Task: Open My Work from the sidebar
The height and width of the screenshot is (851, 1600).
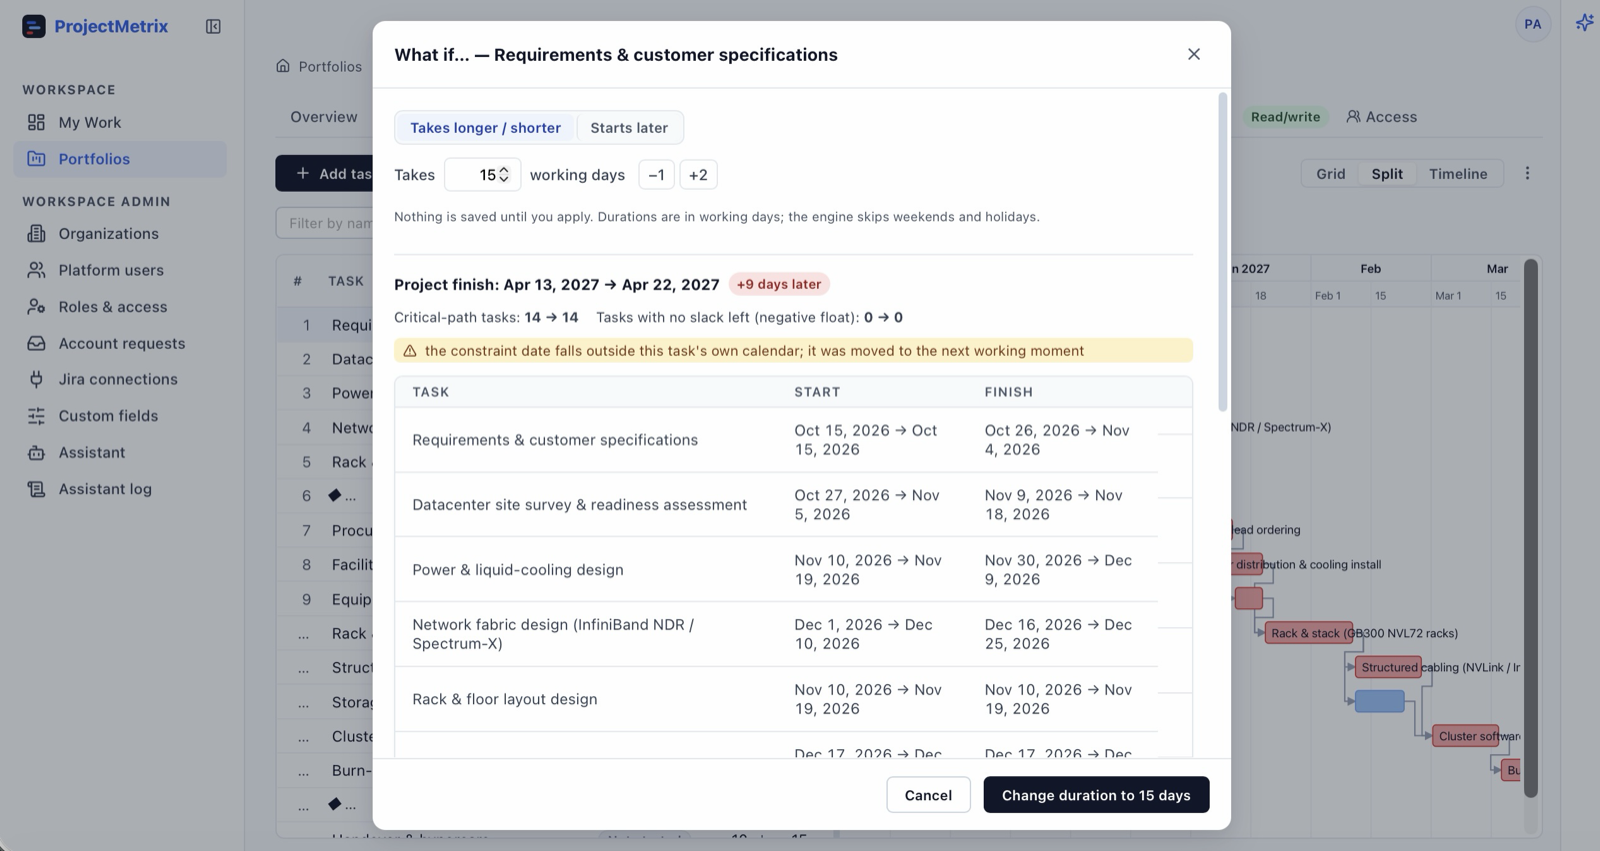Action: coord(120,122)
